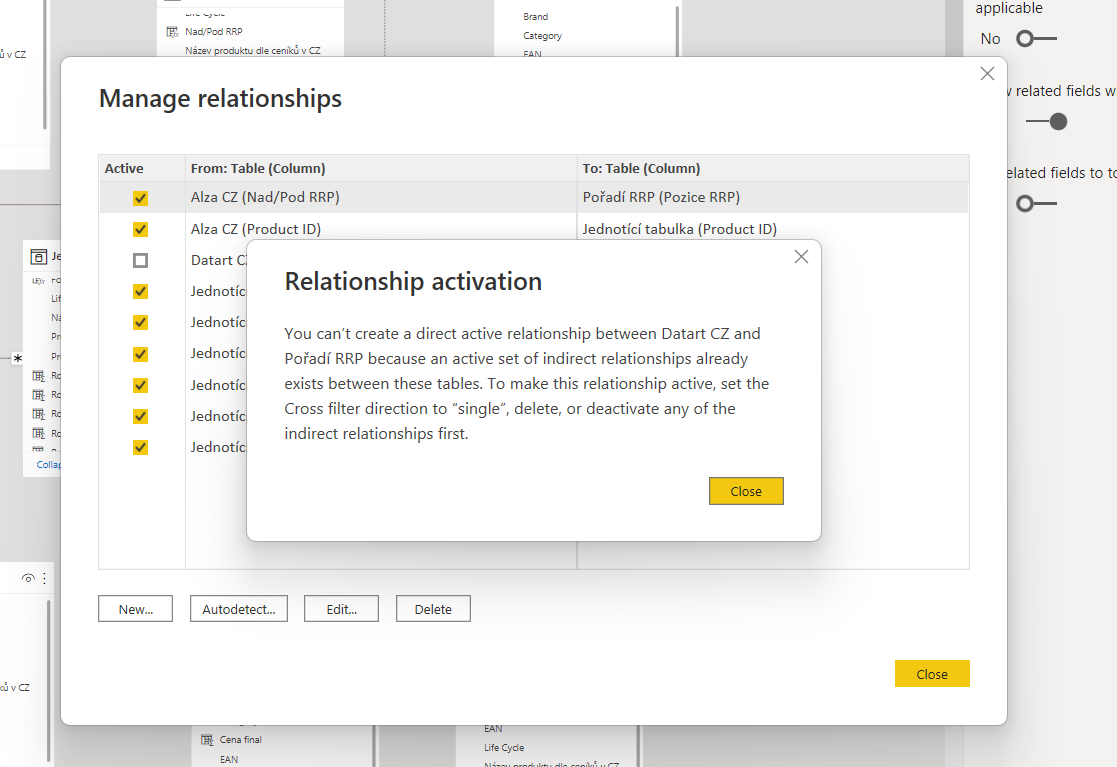1117x767 pixels.
Task: Click the Edit... button
Action: (x=341, y=609)
